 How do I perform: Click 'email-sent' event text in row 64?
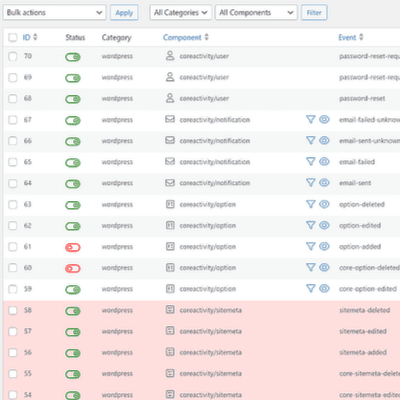point(355,183)
